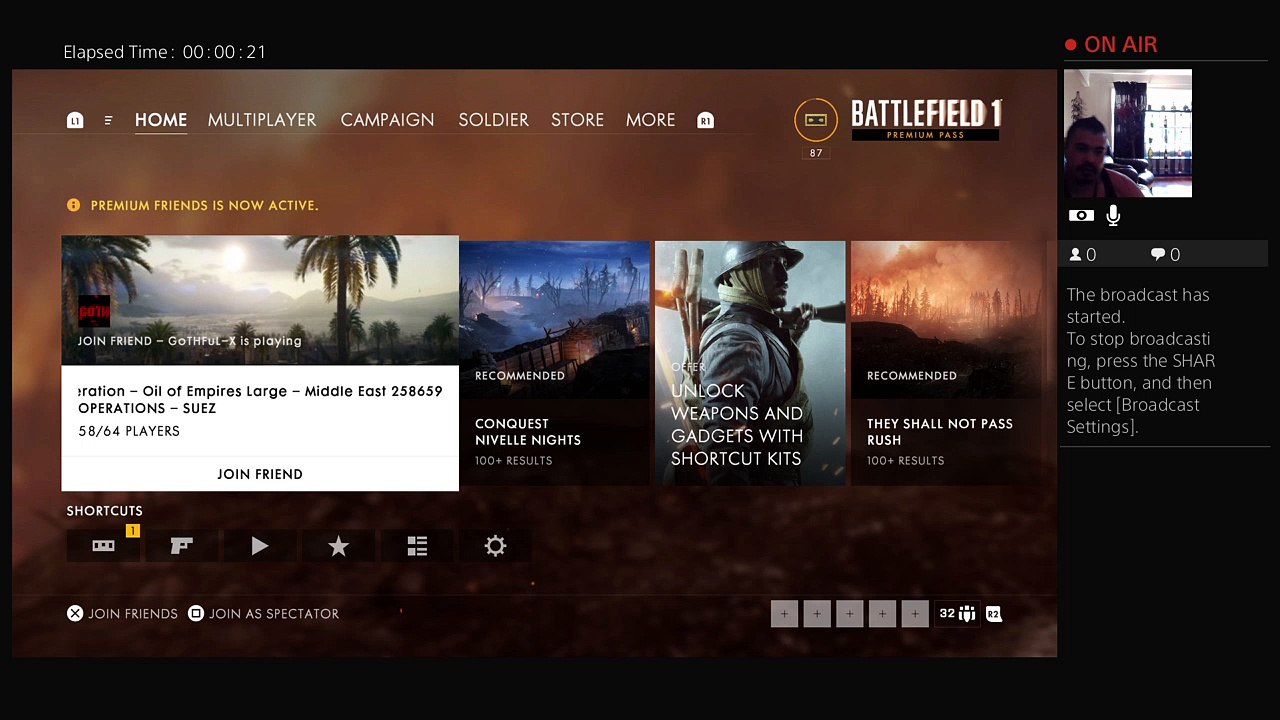Switch to the CAMPAIGN tab
This screenshot has height=720, width=1280.
pyautogui.click(x=387, y=120)
